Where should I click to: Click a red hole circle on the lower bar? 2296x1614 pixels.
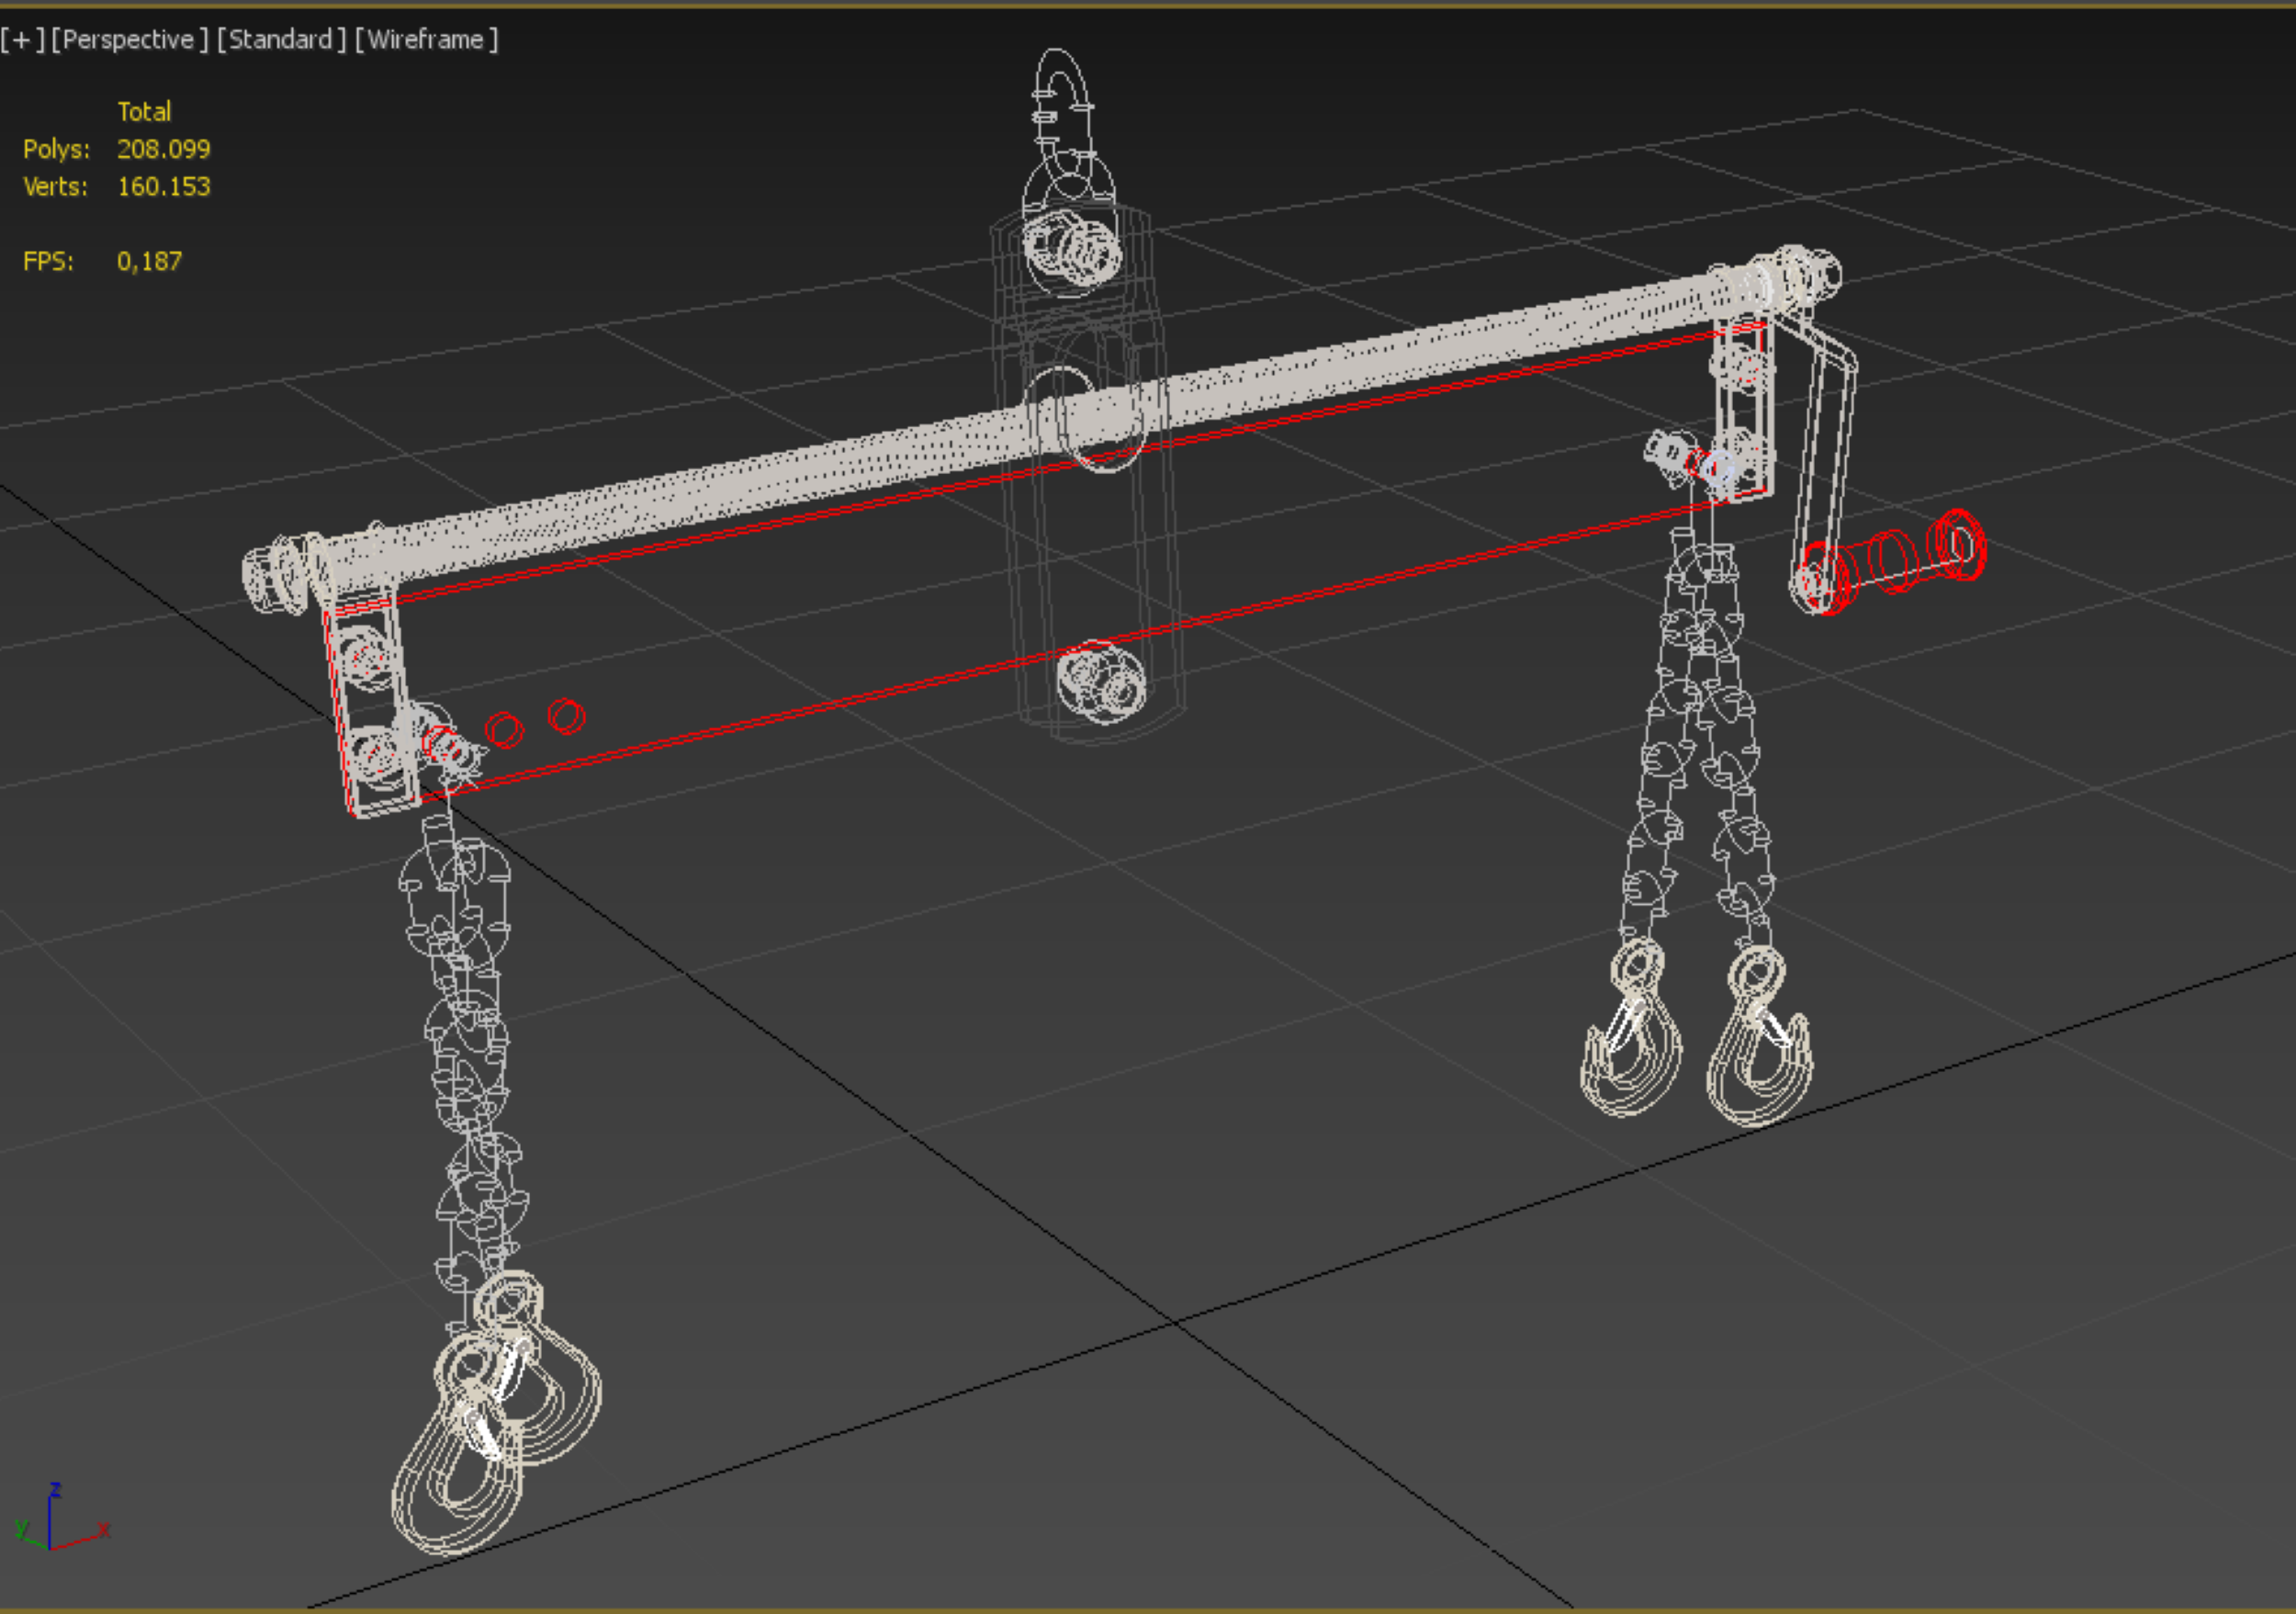coord(566,717)
